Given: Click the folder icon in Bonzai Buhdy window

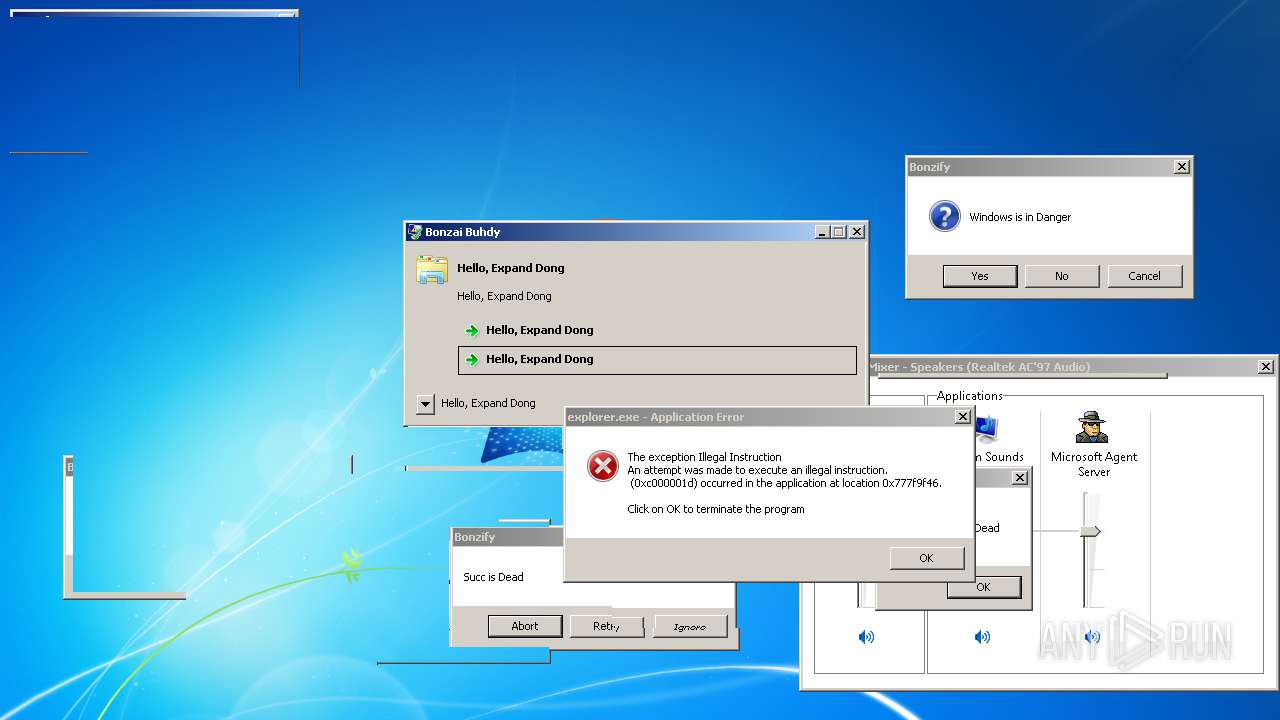Looking at the screenshot, I should (432, 270).
